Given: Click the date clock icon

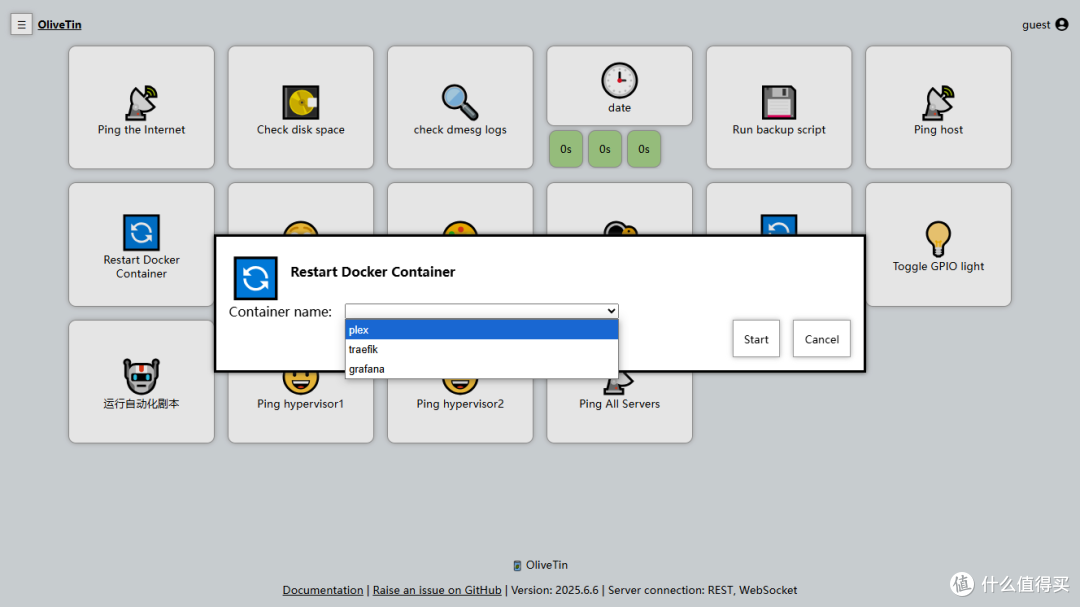Looking at the screenshot, I should coord(619,80).
